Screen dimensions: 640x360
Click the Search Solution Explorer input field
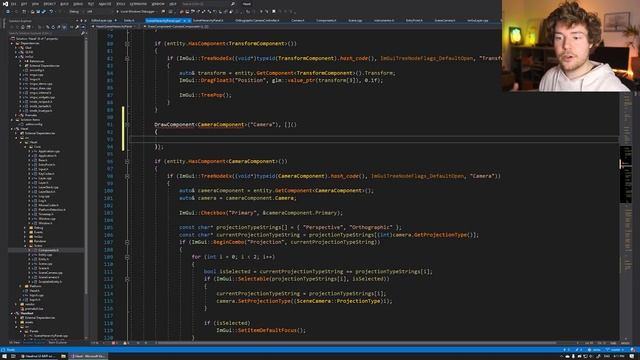(x=44, y=33)
